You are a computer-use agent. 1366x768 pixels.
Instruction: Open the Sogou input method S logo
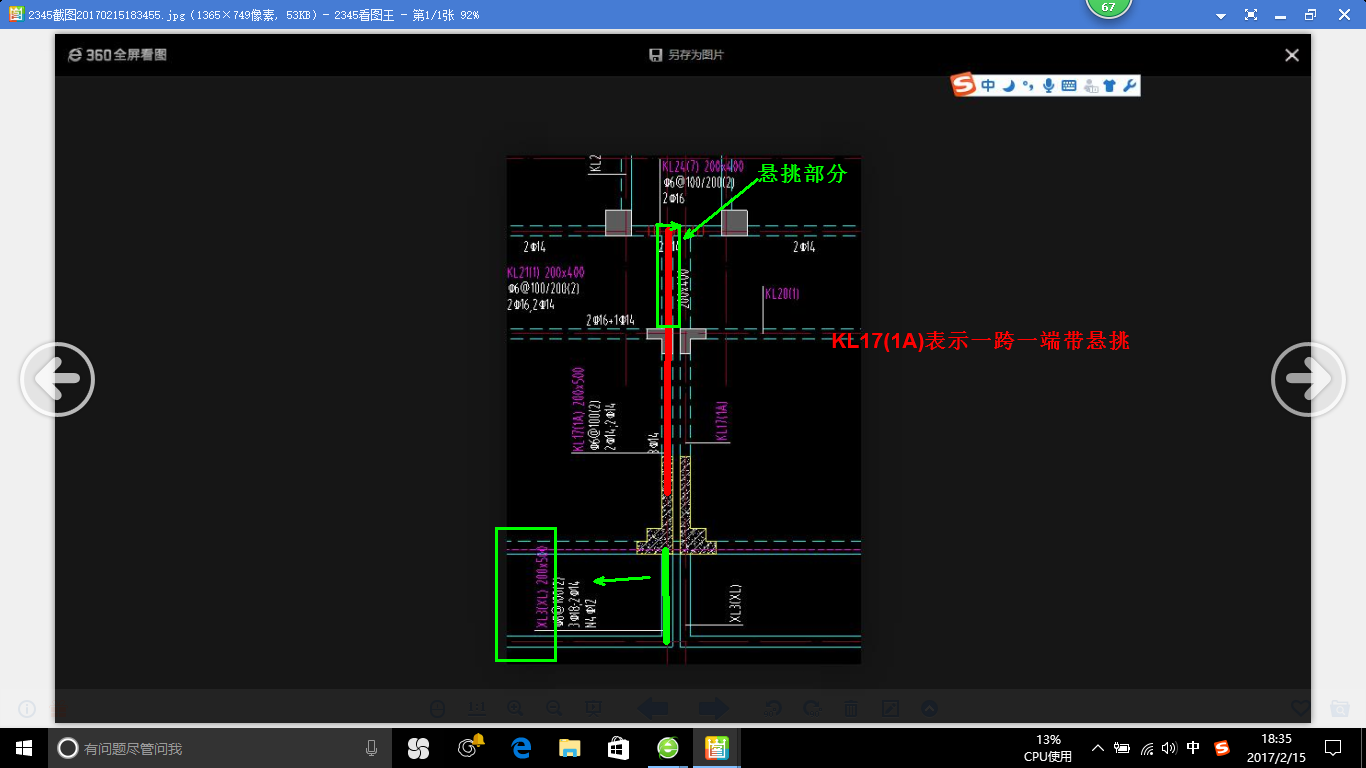tap(964, 85)
